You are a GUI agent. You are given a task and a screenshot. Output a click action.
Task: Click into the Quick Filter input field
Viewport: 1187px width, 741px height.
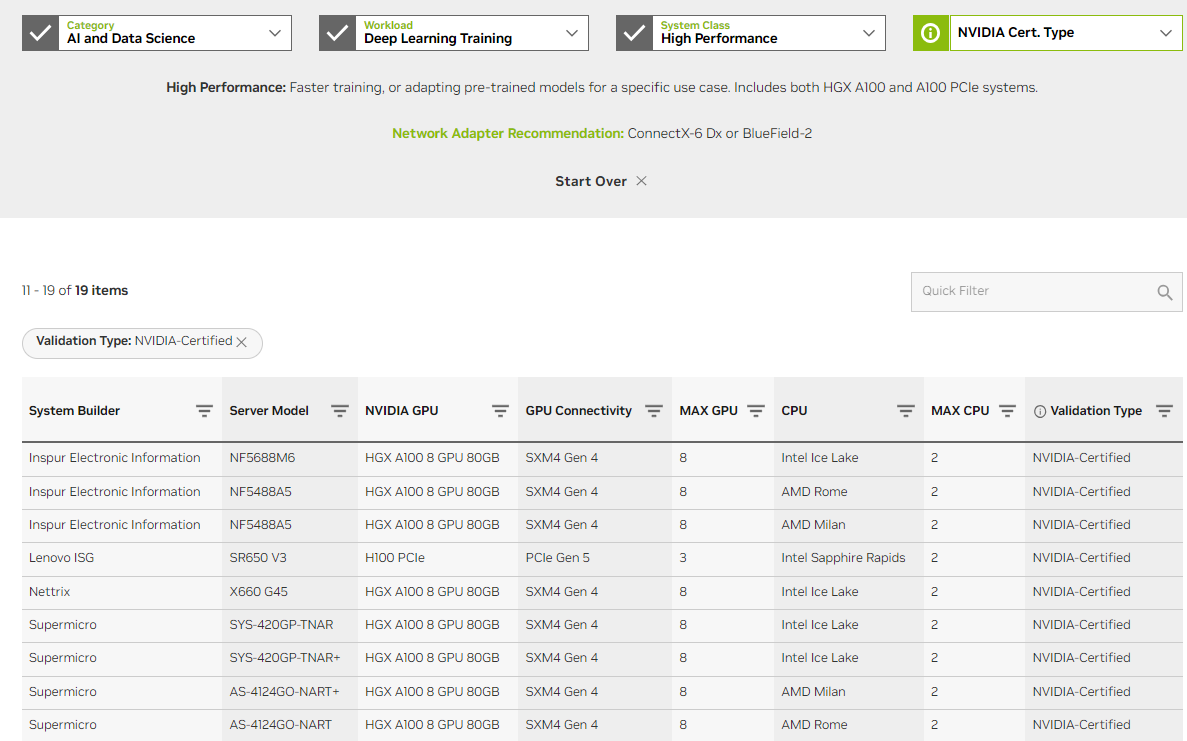tap(1030, 292)
